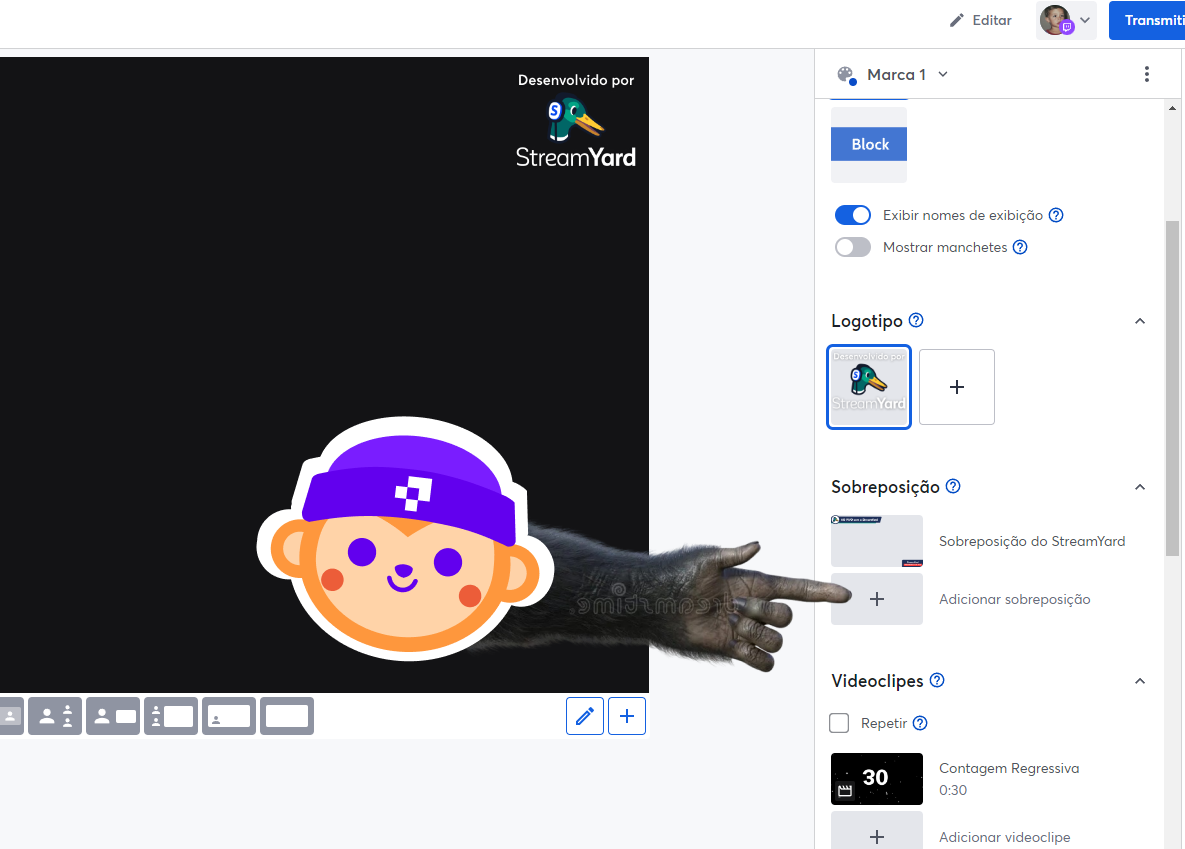Choose the screen with small person layout
Viewport: 1185px width, 849px height.
pyautogui.click(x=229, y=716)
